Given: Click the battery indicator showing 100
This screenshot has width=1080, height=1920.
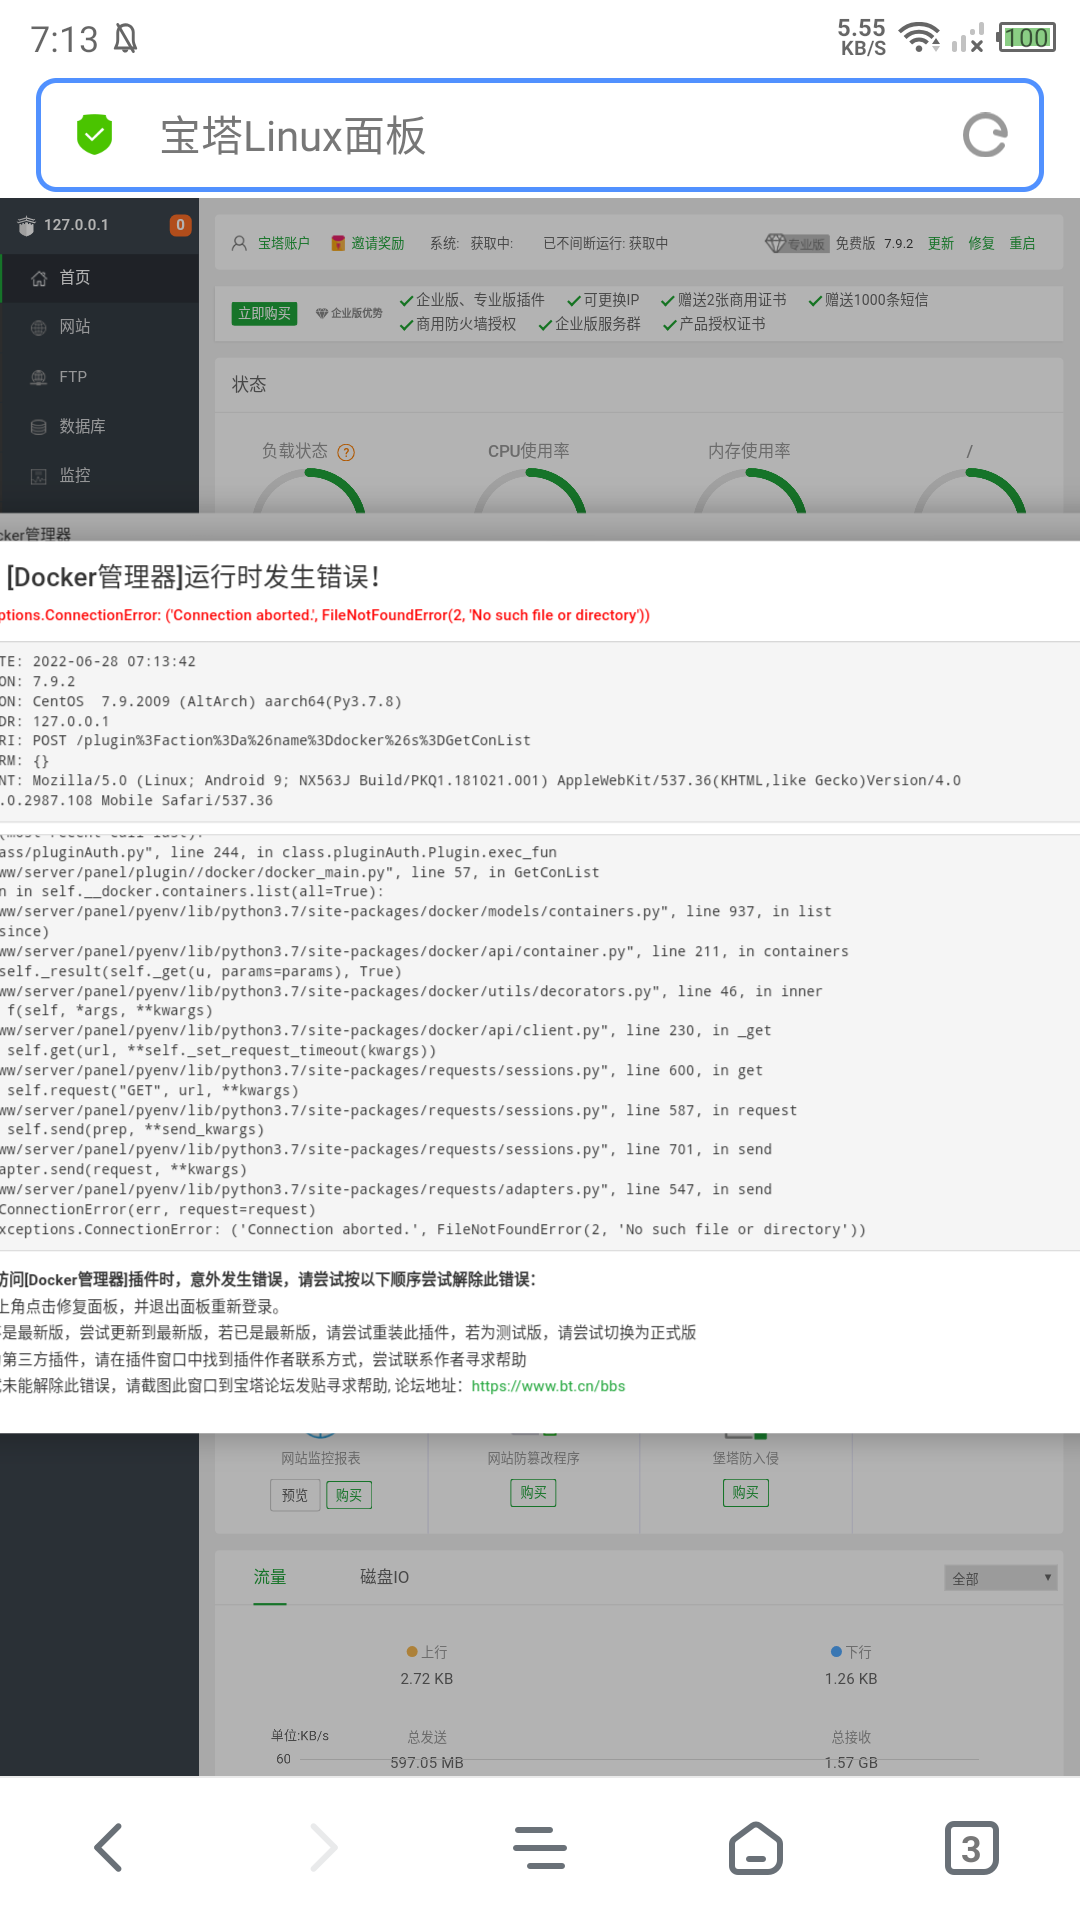Looking at the screenshot, I should coord(1026,38).
